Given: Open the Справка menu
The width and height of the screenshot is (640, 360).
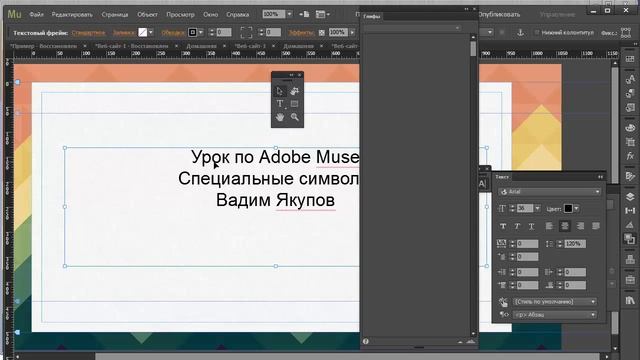Looking at the screenshot, I should point(238,14).
